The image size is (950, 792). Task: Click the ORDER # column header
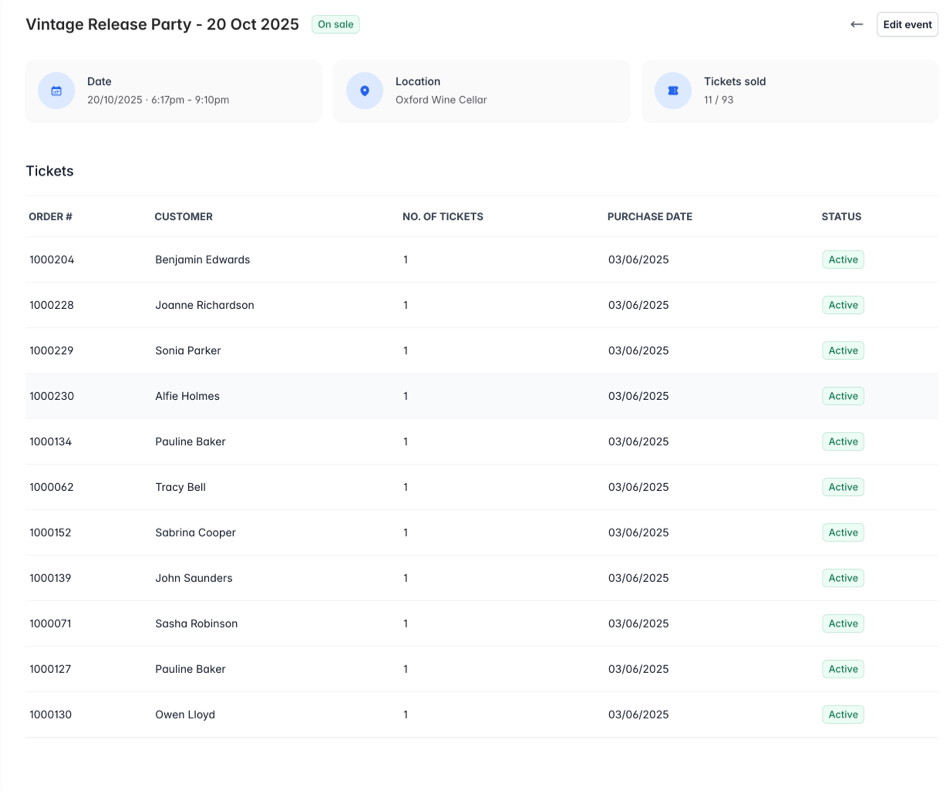pos(50,216)
